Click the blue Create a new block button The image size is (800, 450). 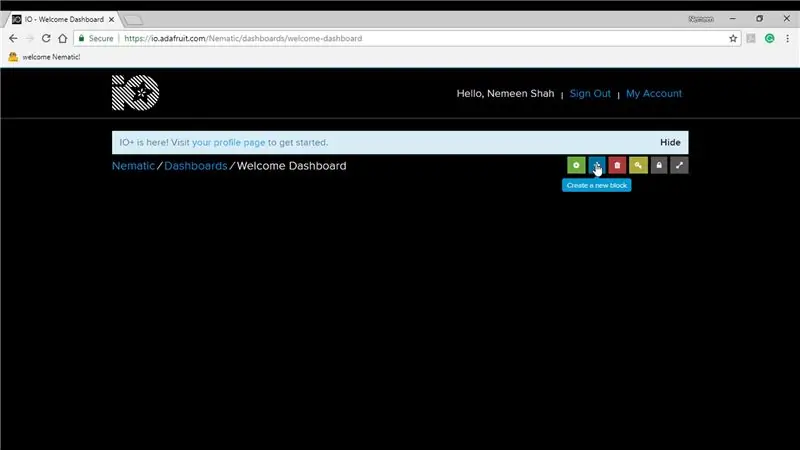tap(596, 165)
